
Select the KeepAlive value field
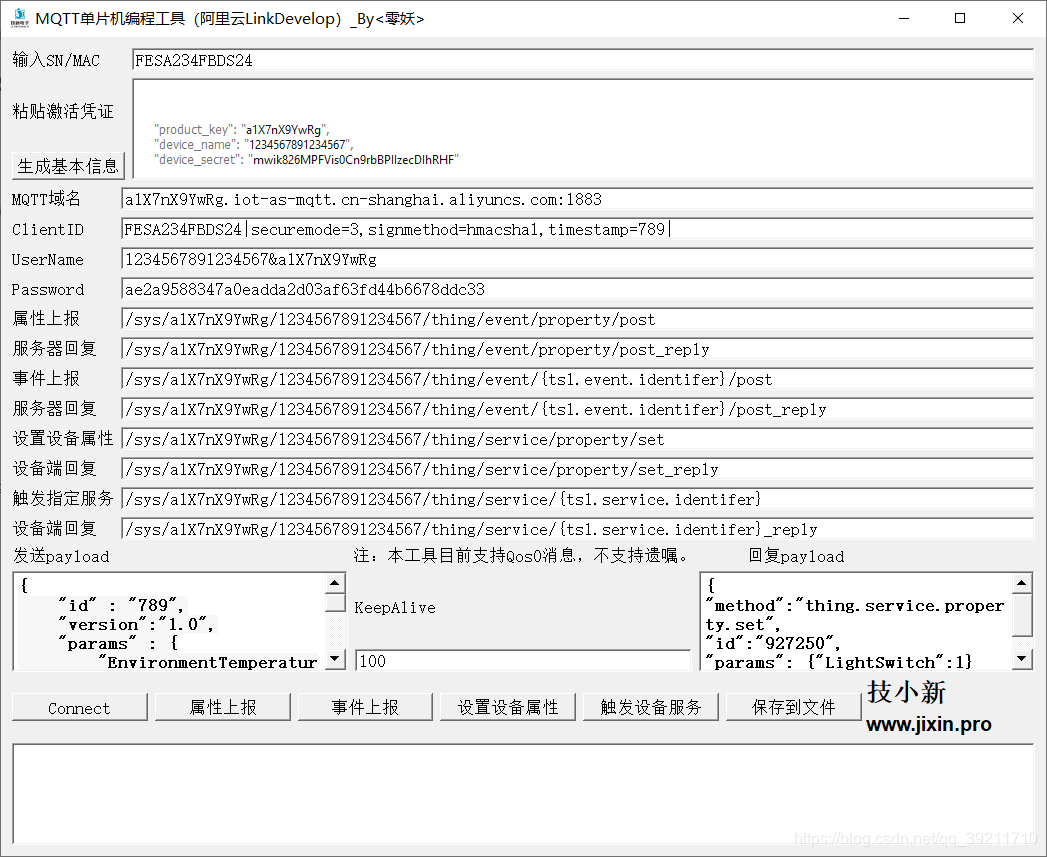[x=520, y=661]
